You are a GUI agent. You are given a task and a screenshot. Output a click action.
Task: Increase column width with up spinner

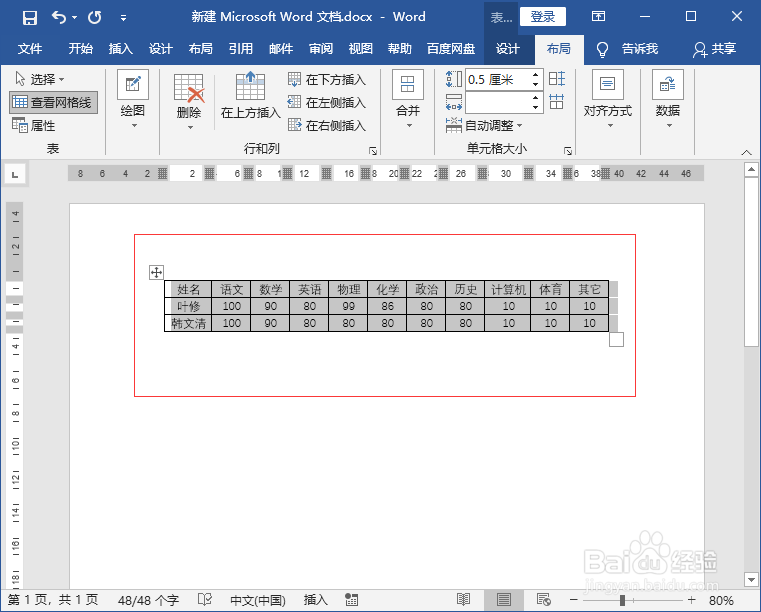pyautogui.click(x=535, y=98)
